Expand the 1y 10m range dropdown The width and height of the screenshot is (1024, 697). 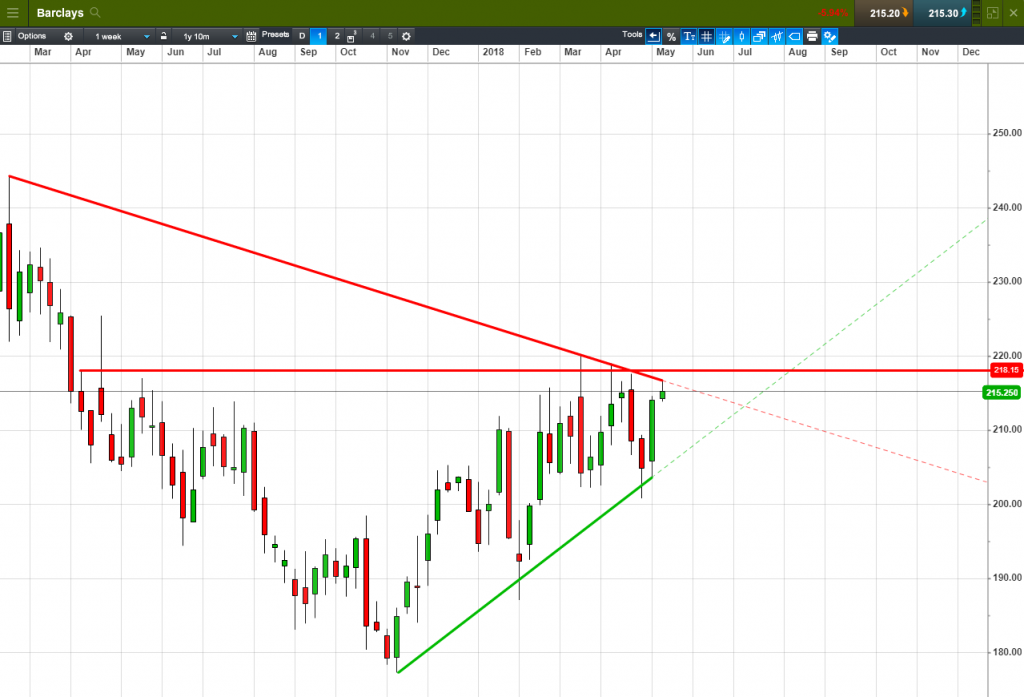pyautogui.click(x=208, y=37)
